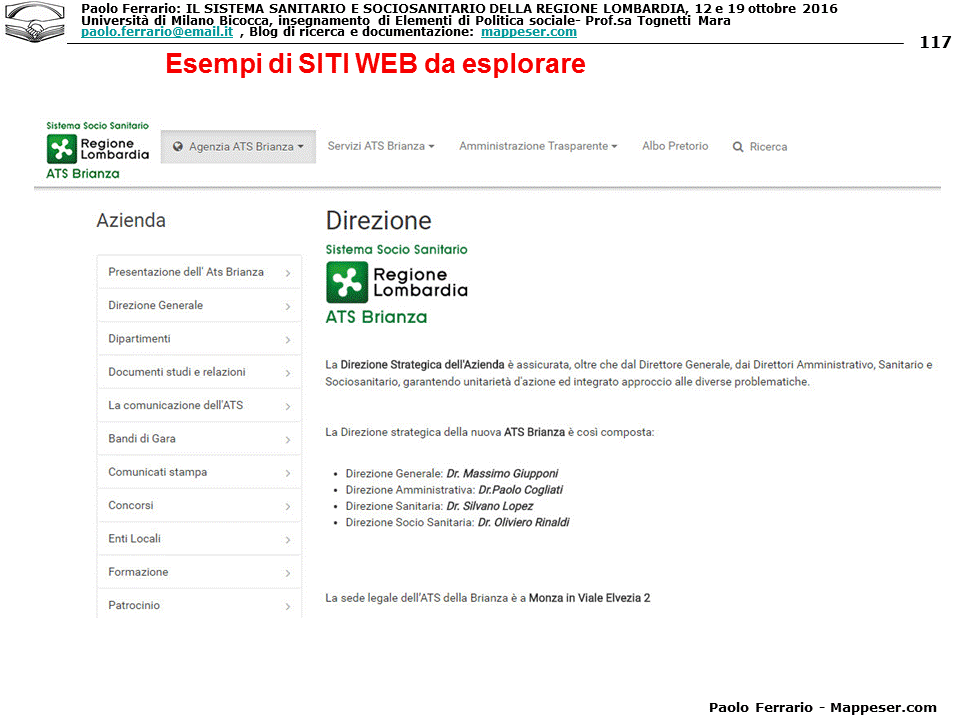Image resolution: width=960 pixels, height=720 pixels.
Task: Click the arrow beside Bandi di Gara
Action: tap(287, 440)
